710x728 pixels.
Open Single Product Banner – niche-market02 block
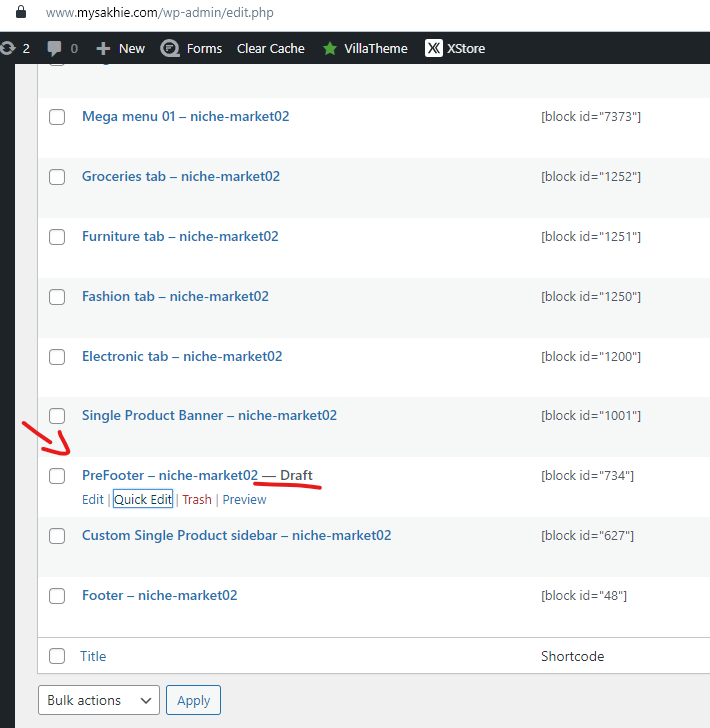click(209, 415)
